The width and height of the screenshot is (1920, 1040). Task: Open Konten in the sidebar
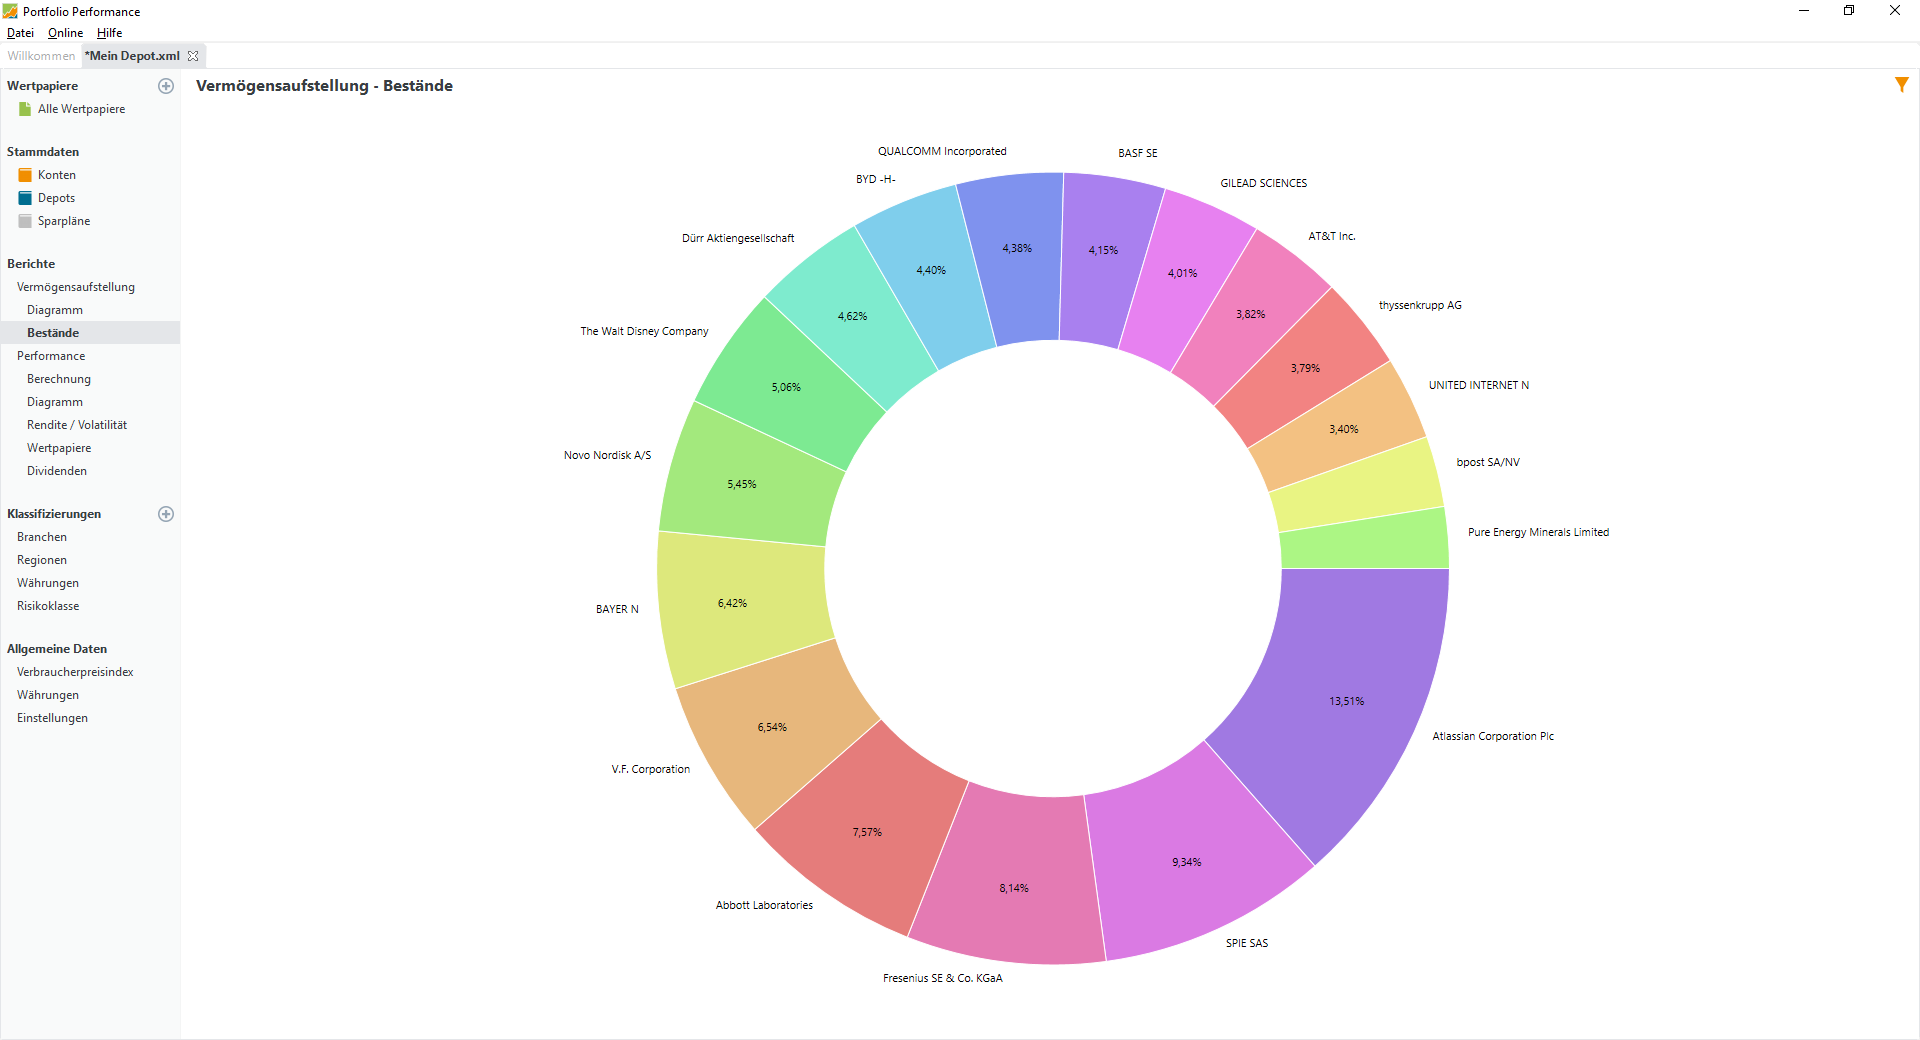click(57, 175)
